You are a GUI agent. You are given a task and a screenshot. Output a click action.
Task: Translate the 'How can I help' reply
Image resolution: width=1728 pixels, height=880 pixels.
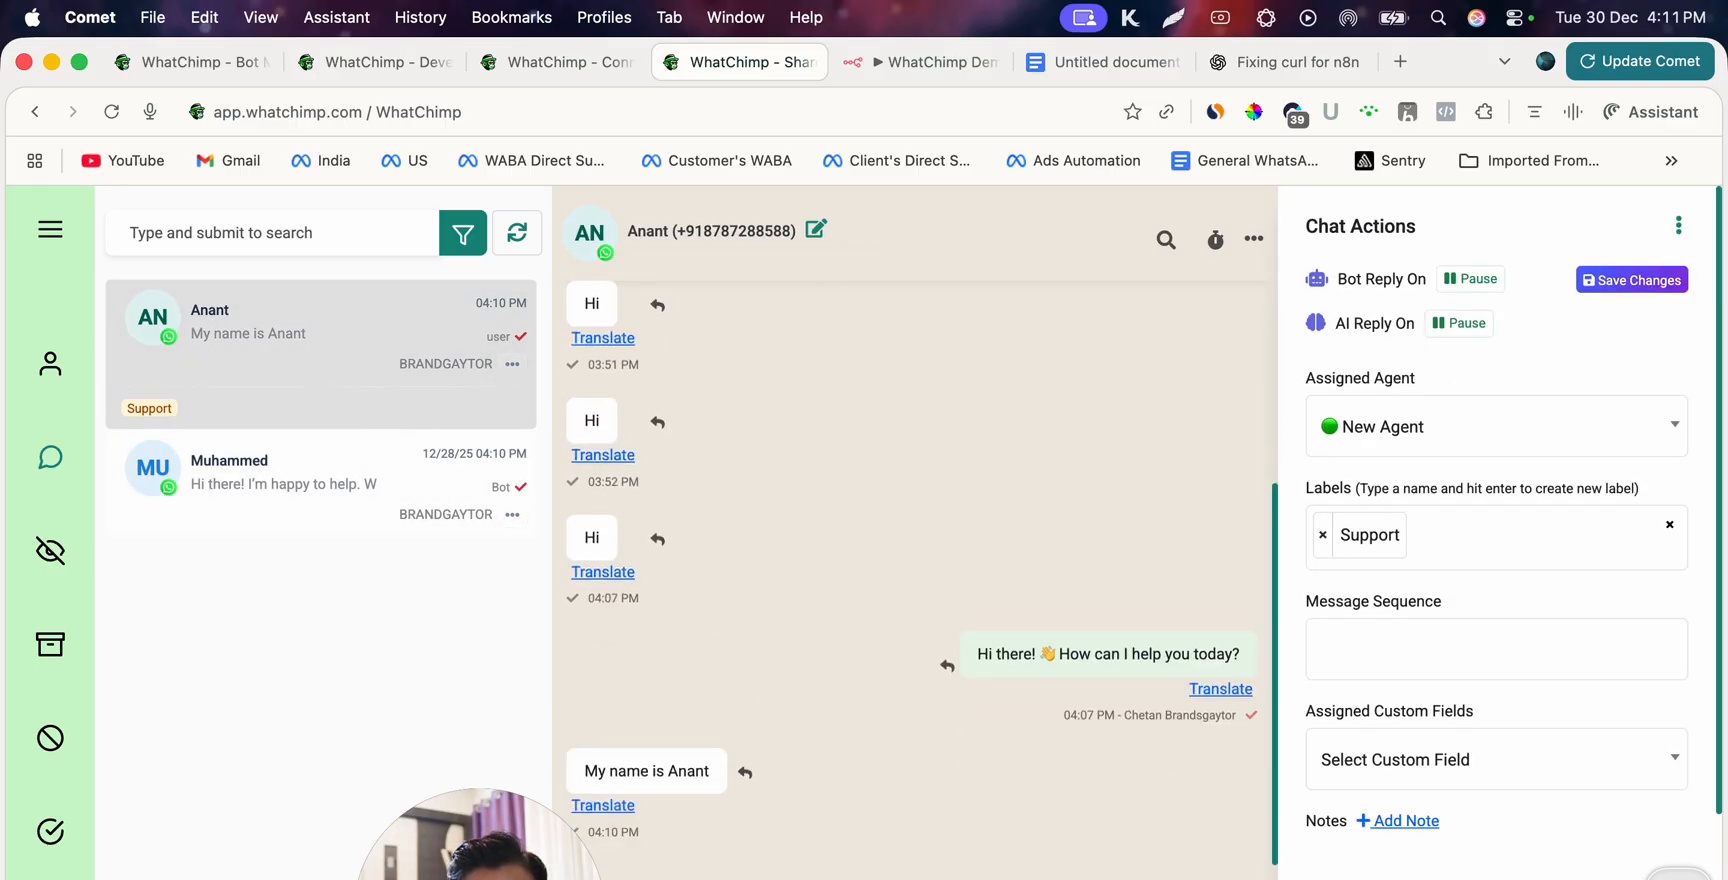point(1220,689)
